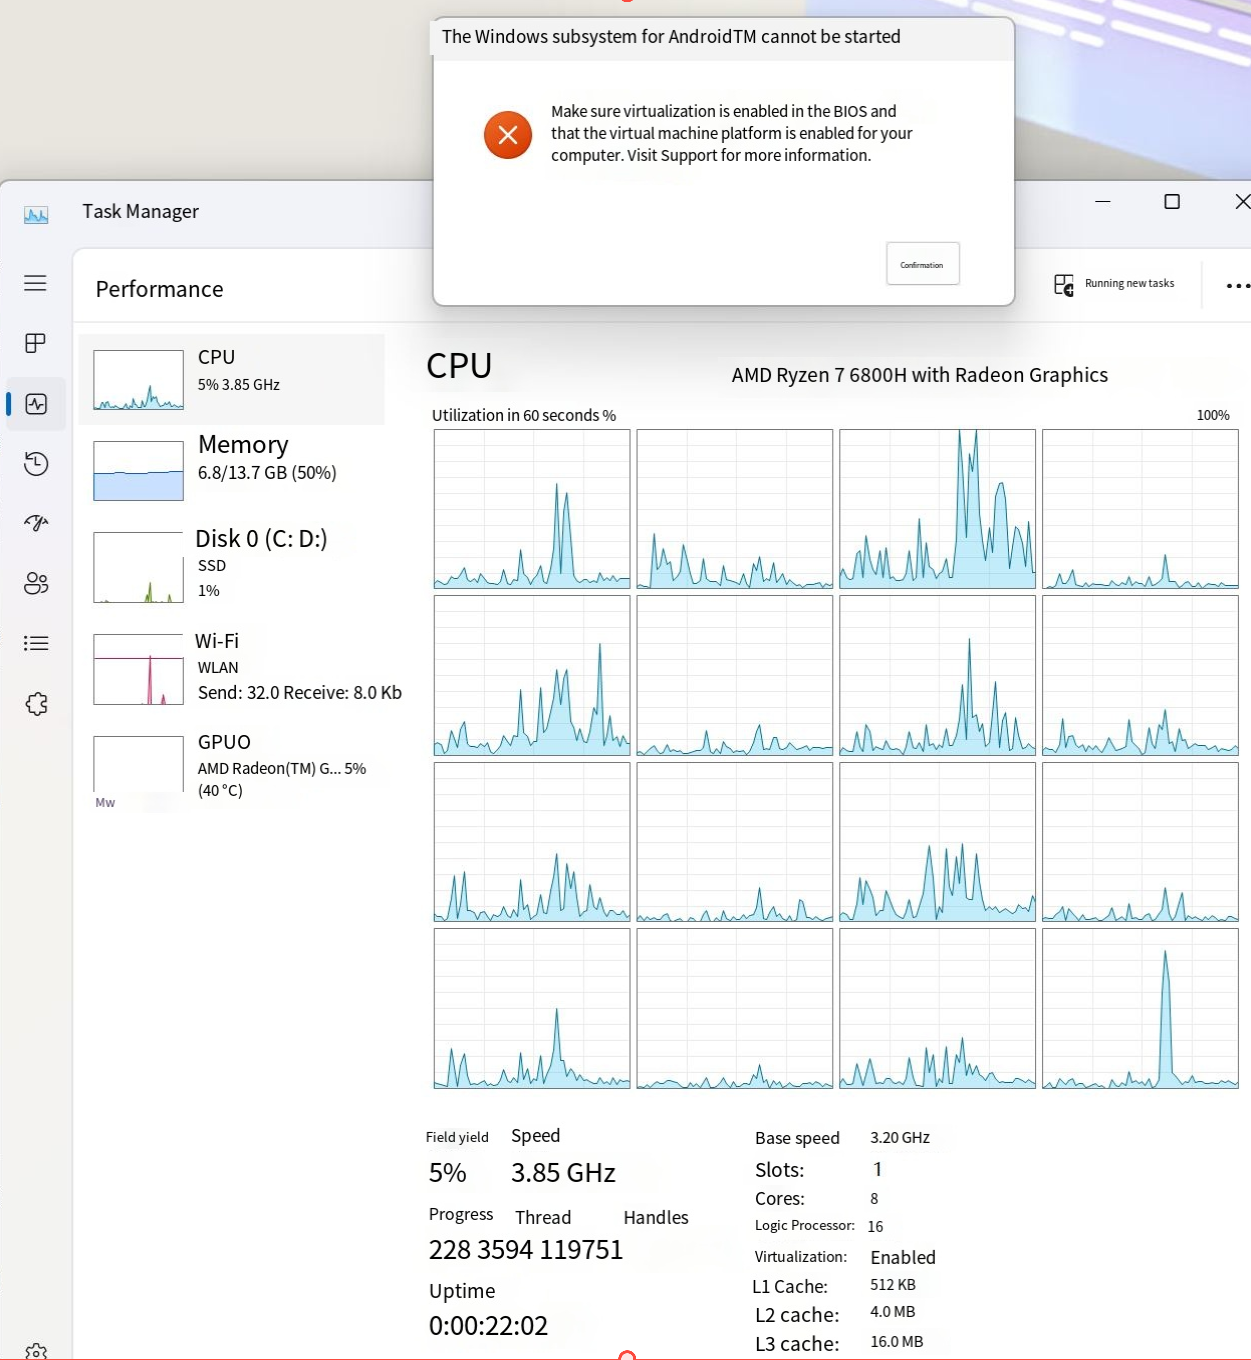Viewport: 1251px width, 1360px height.
Task: Open the three-dot more options menu
Action: point(1238,286)
